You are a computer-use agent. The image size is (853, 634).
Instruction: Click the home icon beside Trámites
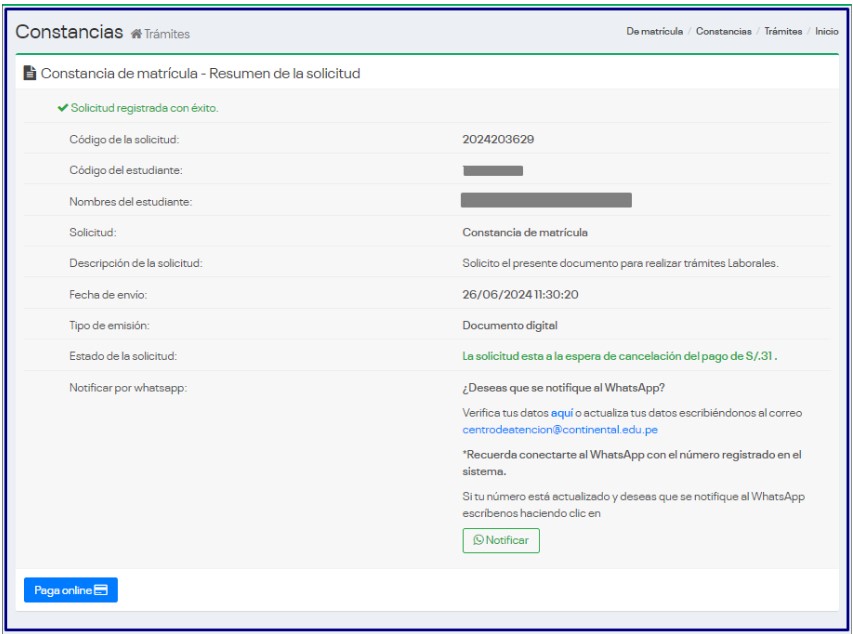click(136, 34)
